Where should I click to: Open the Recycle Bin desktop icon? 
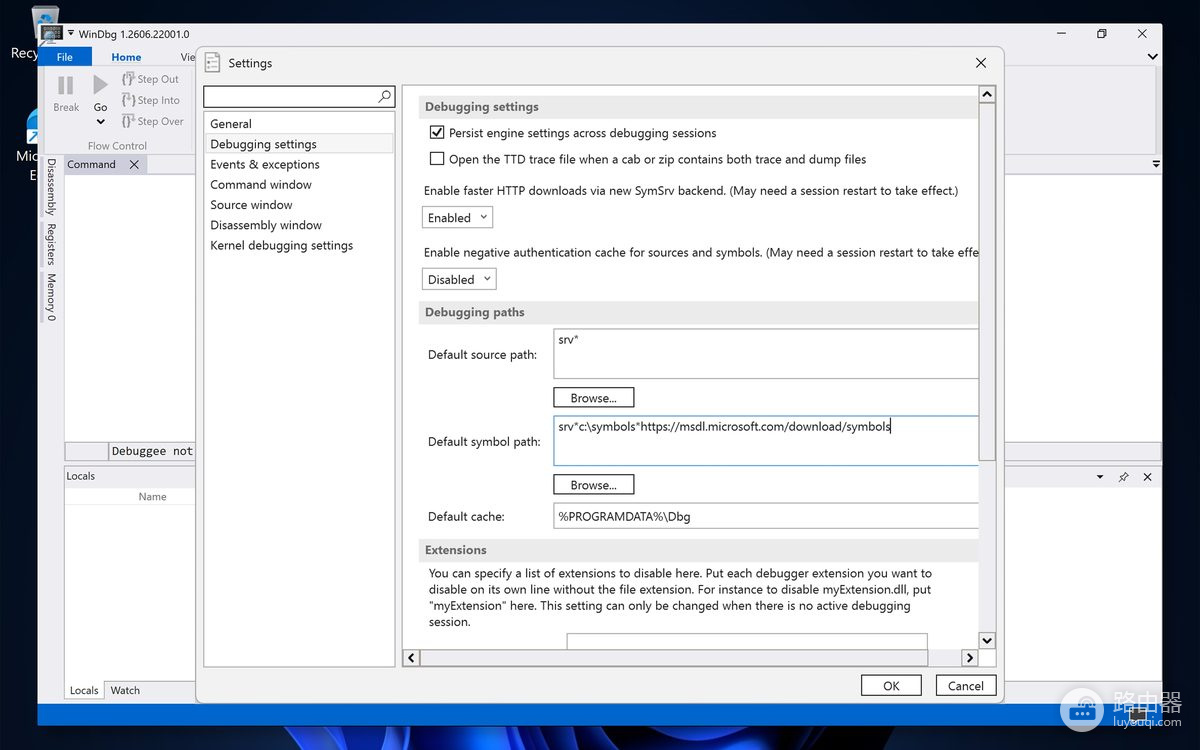(44, 20)
